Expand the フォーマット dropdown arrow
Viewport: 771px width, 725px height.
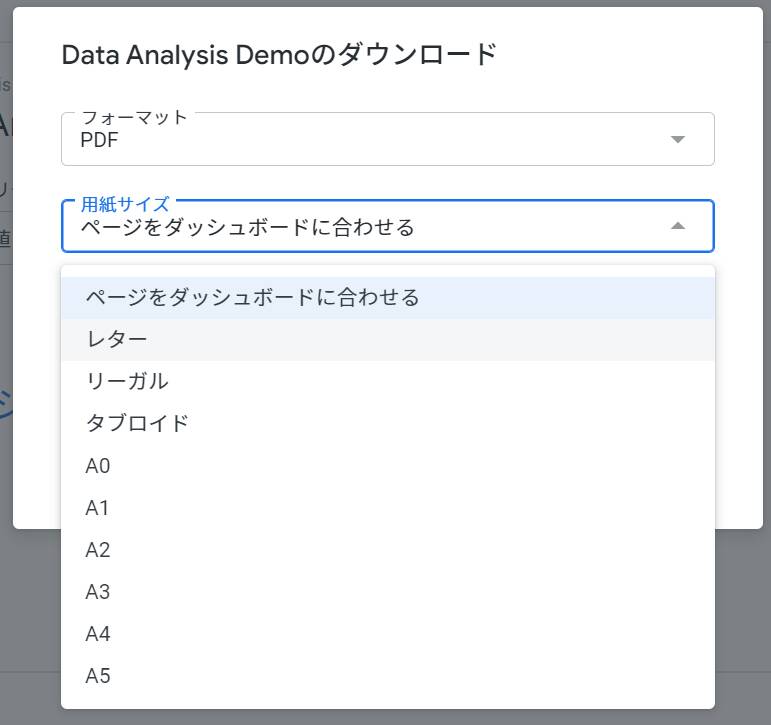pos(677,139)
